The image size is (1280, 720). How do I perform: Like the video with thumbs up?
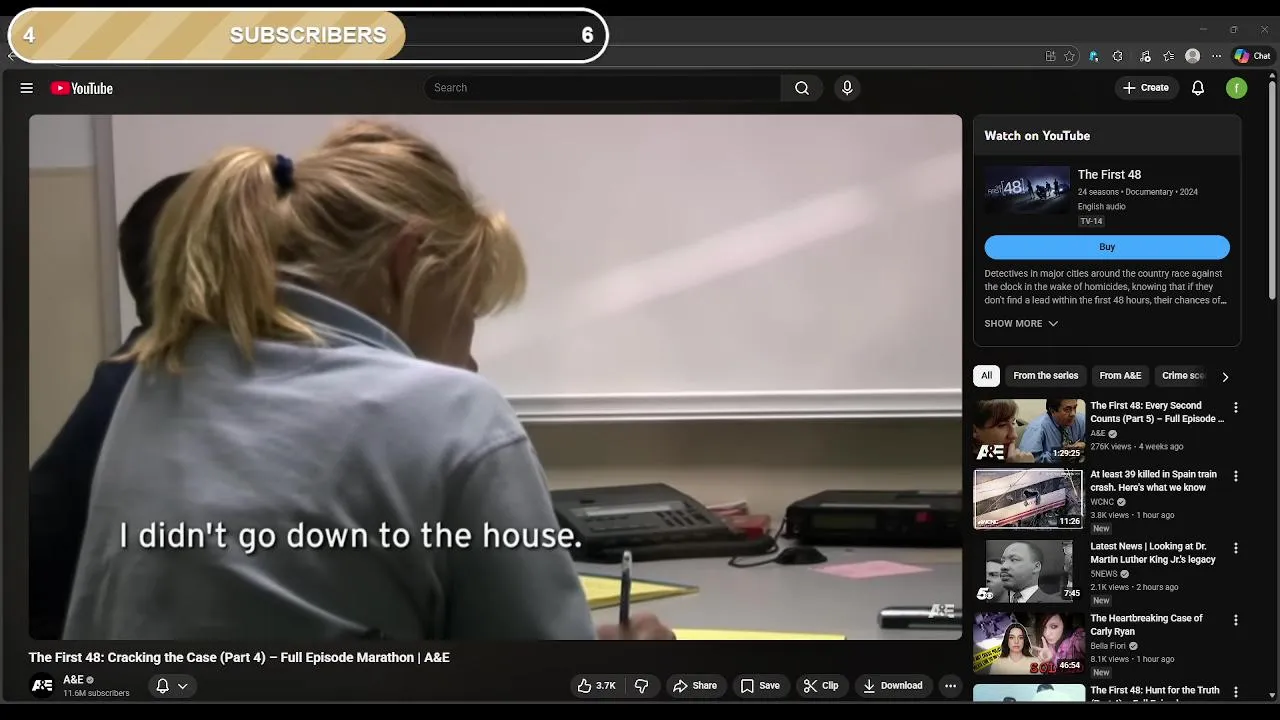coord(597,686)
